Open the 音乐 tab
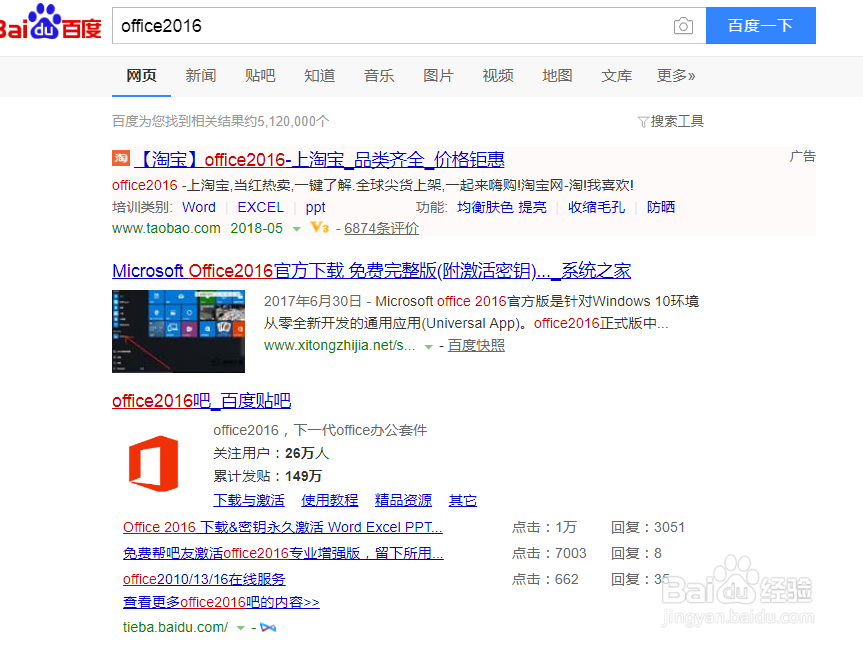This screenshot has height=647, width=863. pos(379,75)
